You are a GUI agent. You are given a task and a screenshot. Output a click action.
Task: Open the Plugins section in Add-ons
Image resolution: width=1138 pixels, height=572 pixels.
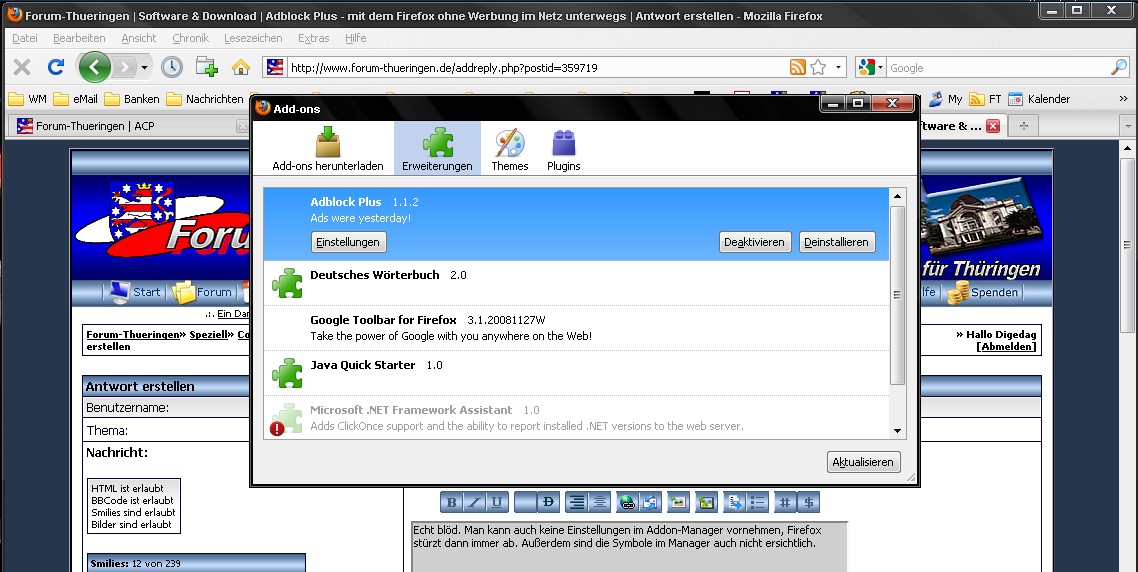(563, 149)
